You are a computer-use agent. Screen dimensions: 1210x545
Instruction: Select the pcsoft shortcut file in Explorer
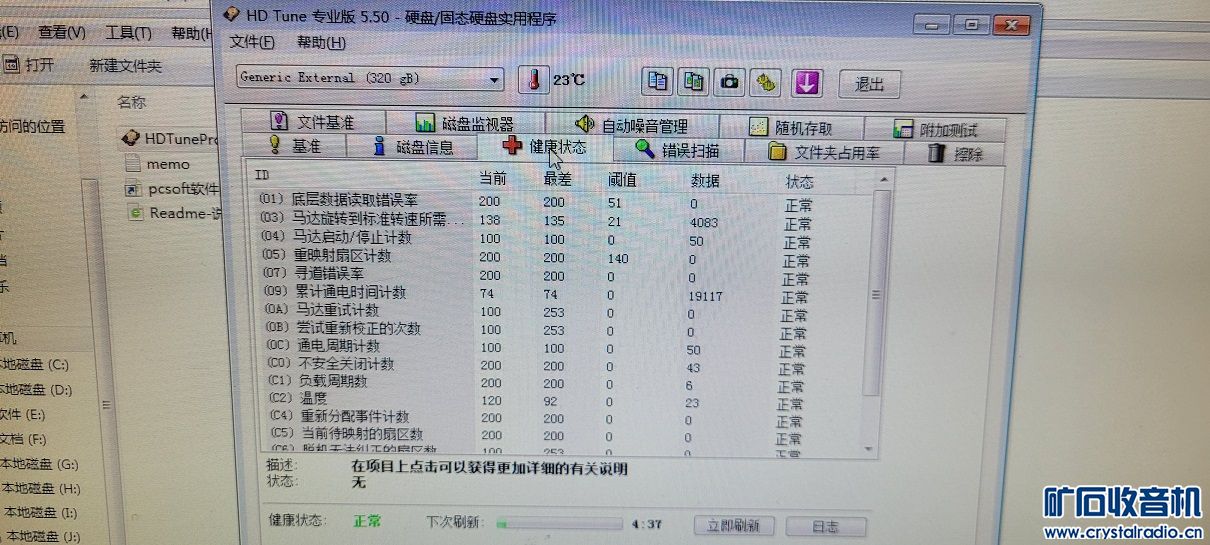coord(170,188)
